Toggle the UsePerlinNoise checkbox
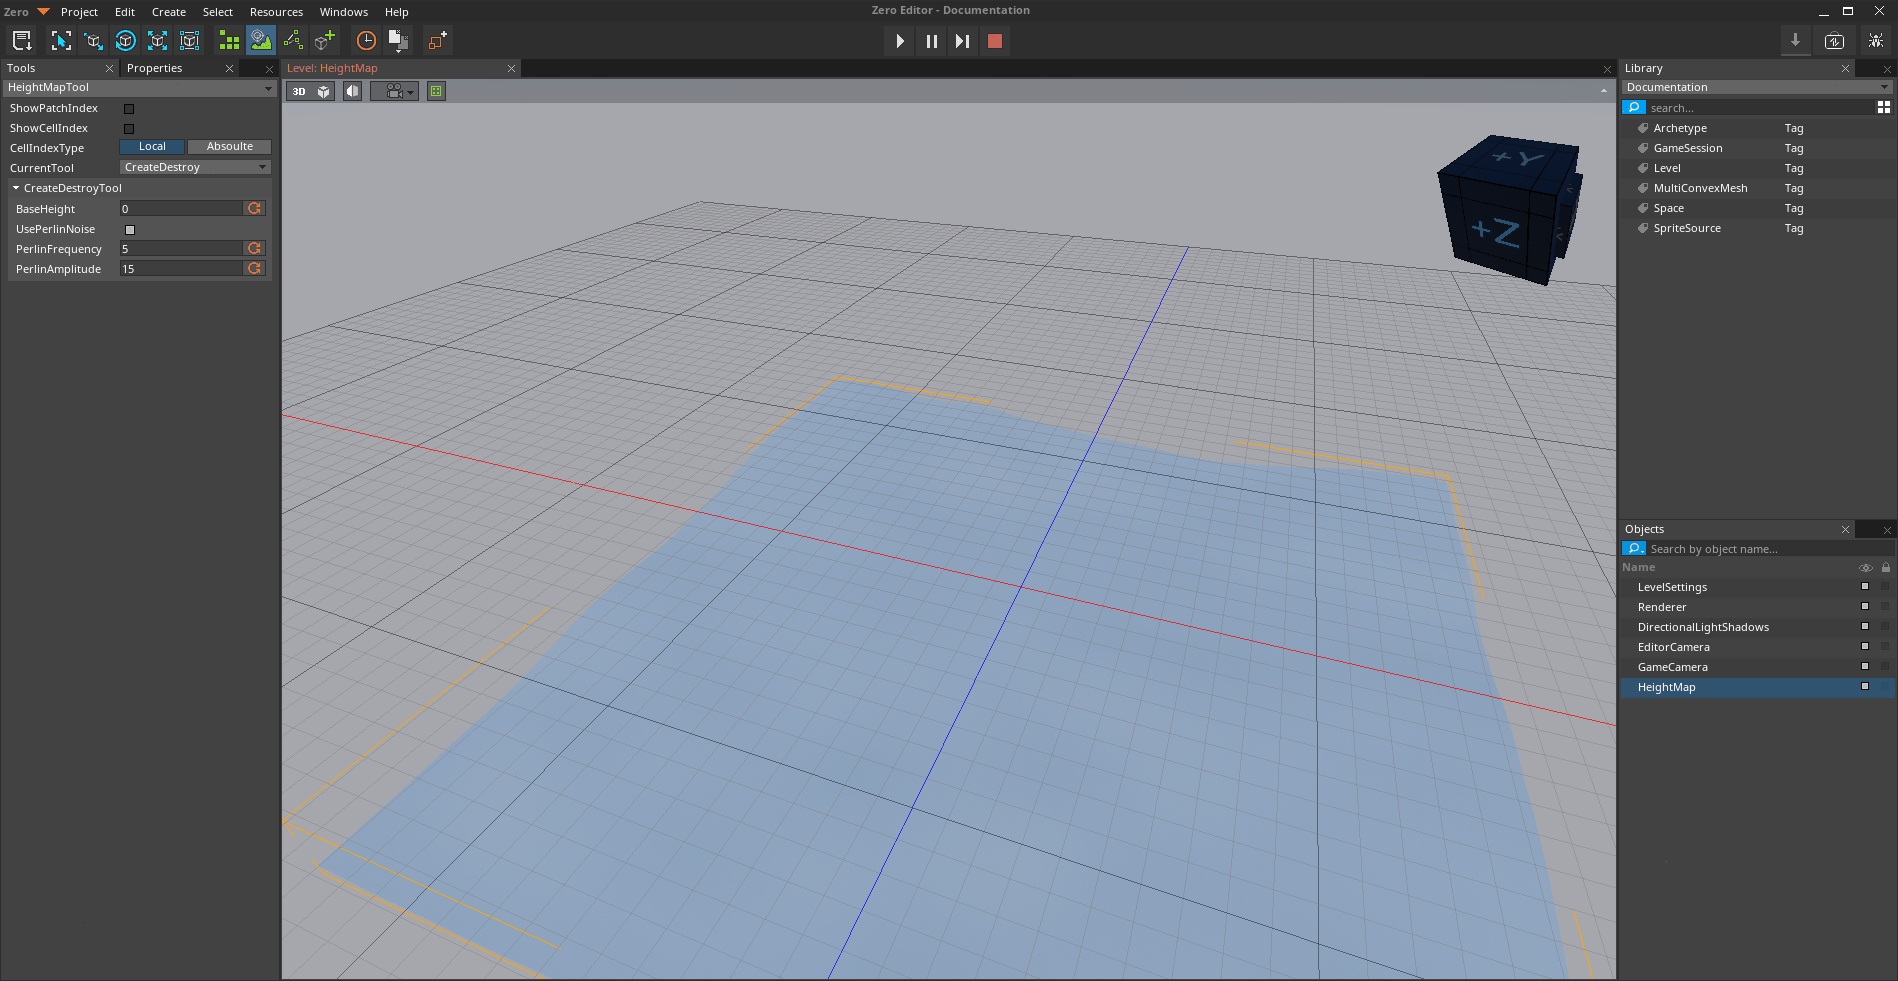The height and width of the screenshot is (981, 1898). point(130,230)
